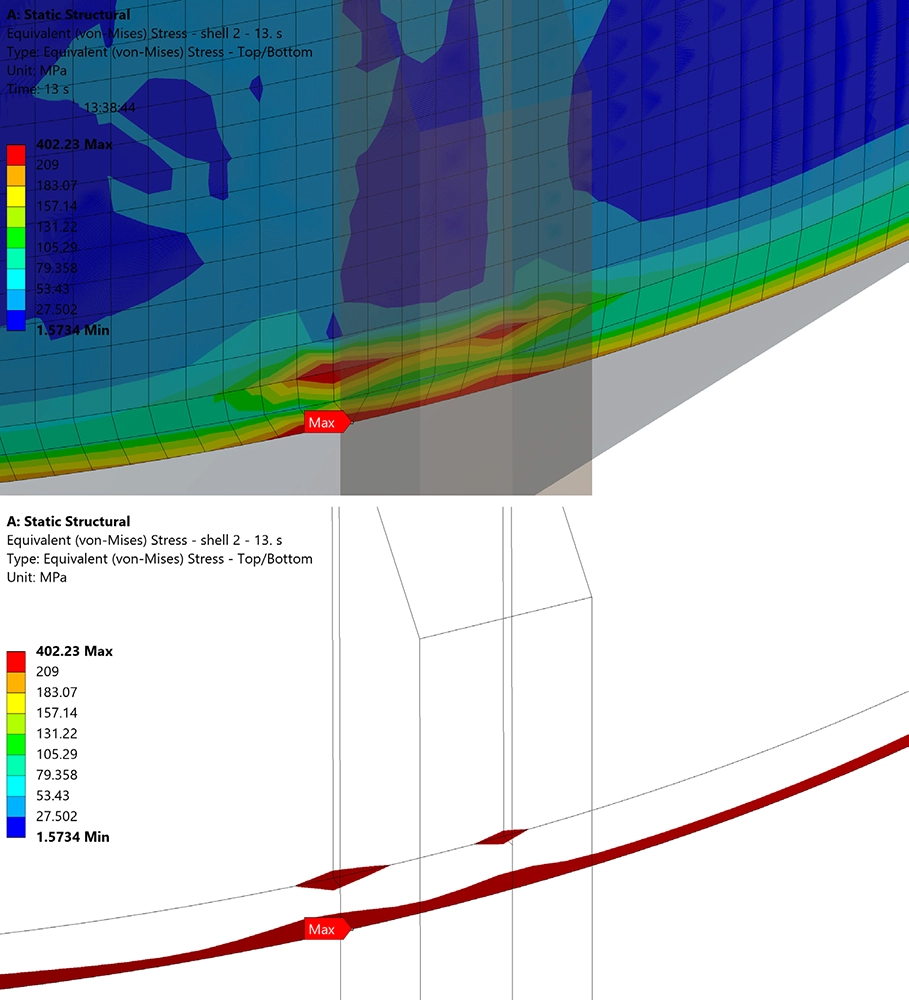The image size is (909, 1000).
Task: Click the Max flag in the wireframe view
Action: (x=324, y=928)
